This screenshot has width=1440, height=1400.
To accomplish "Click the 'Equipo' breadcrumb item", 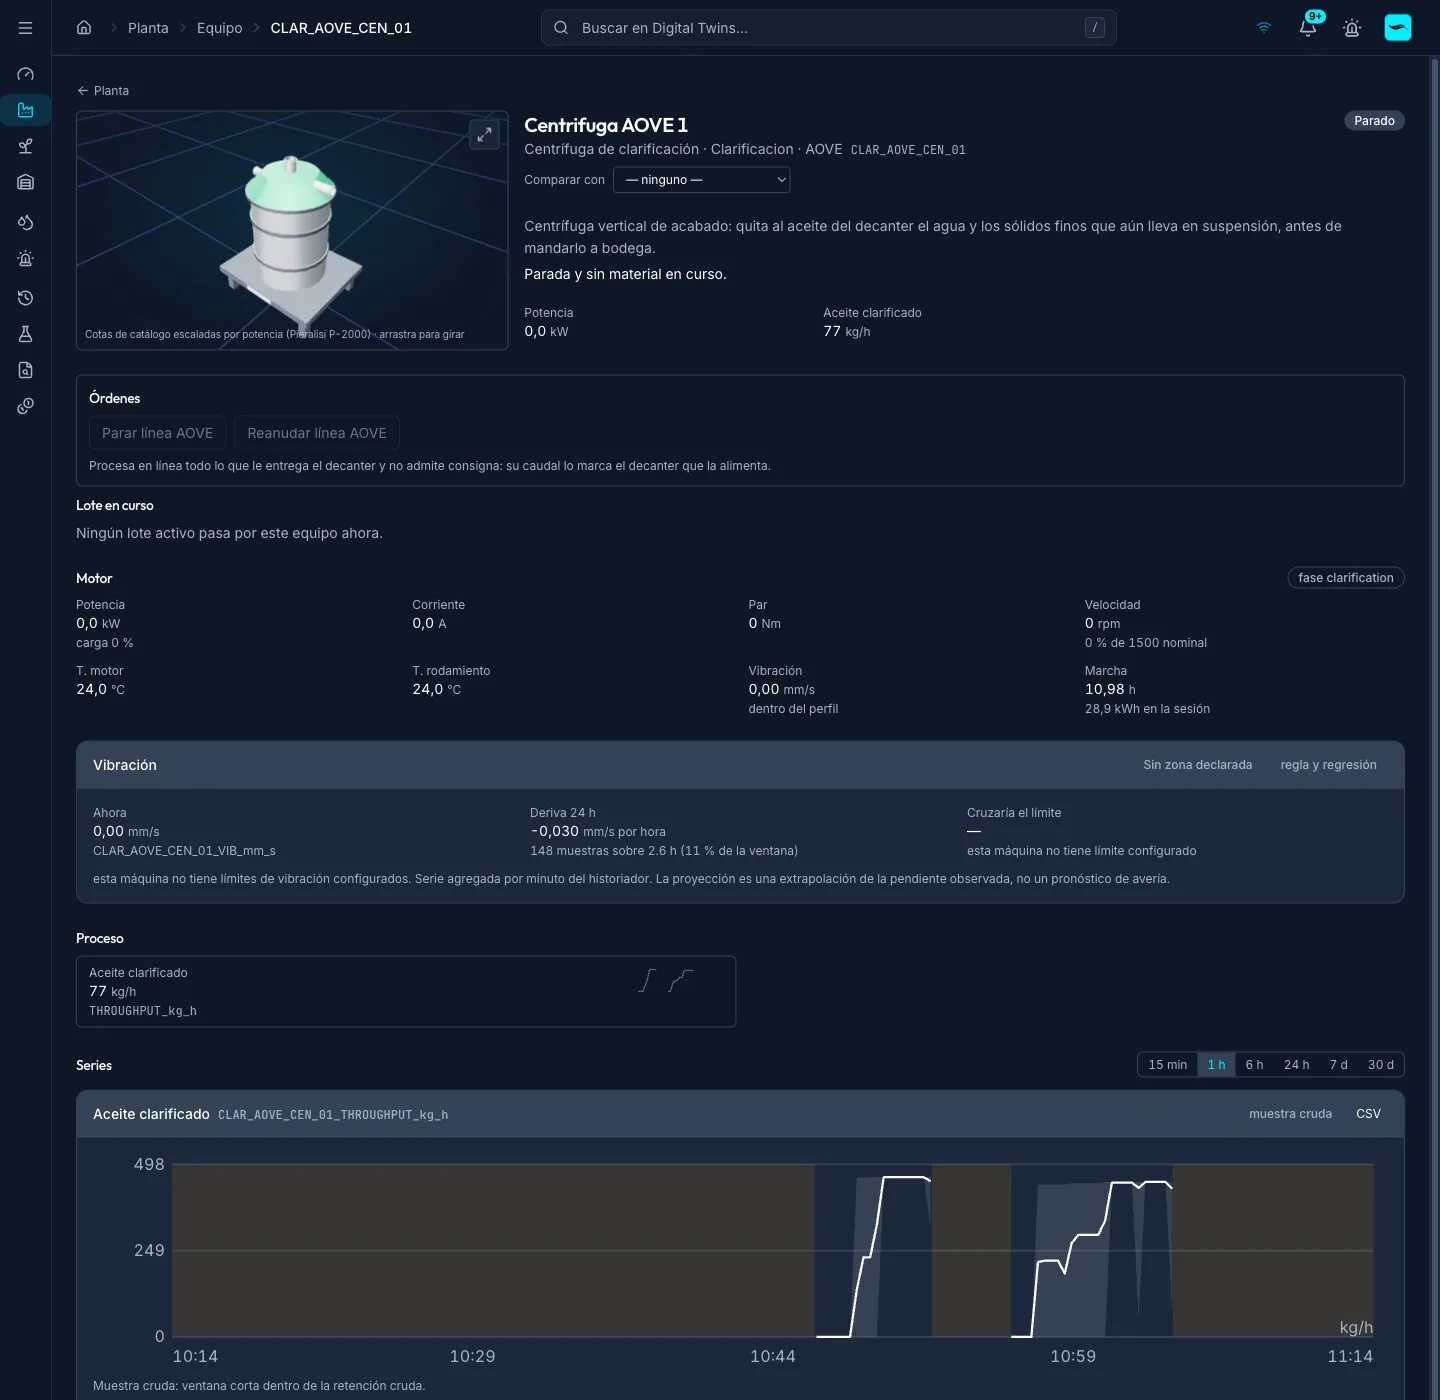I will 219,28.
